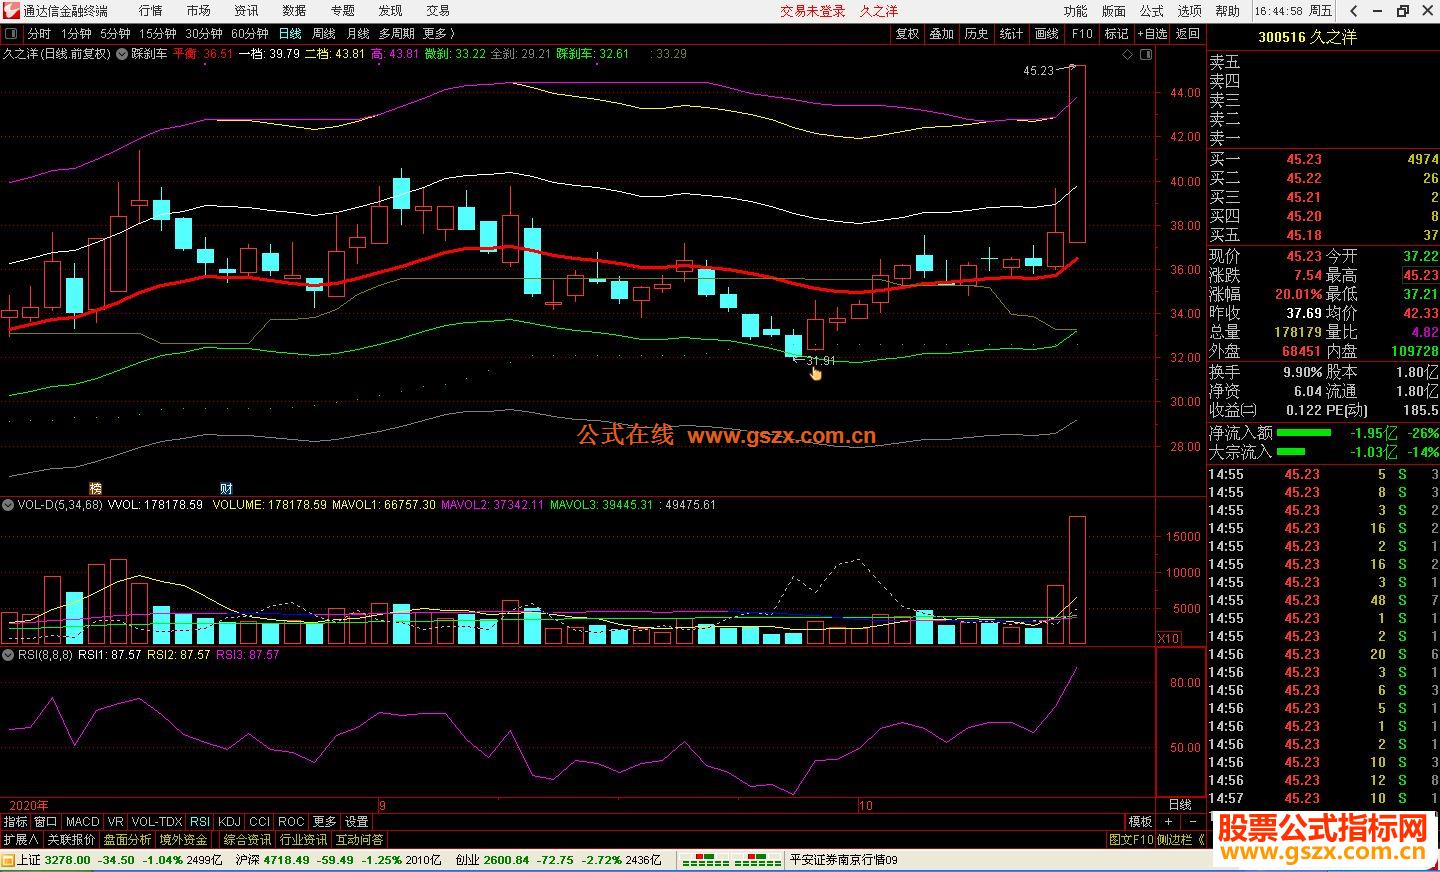This screenshot has height=872, width=1440.
Task: Select the 15分钟 period
Action: click(157, 34)
